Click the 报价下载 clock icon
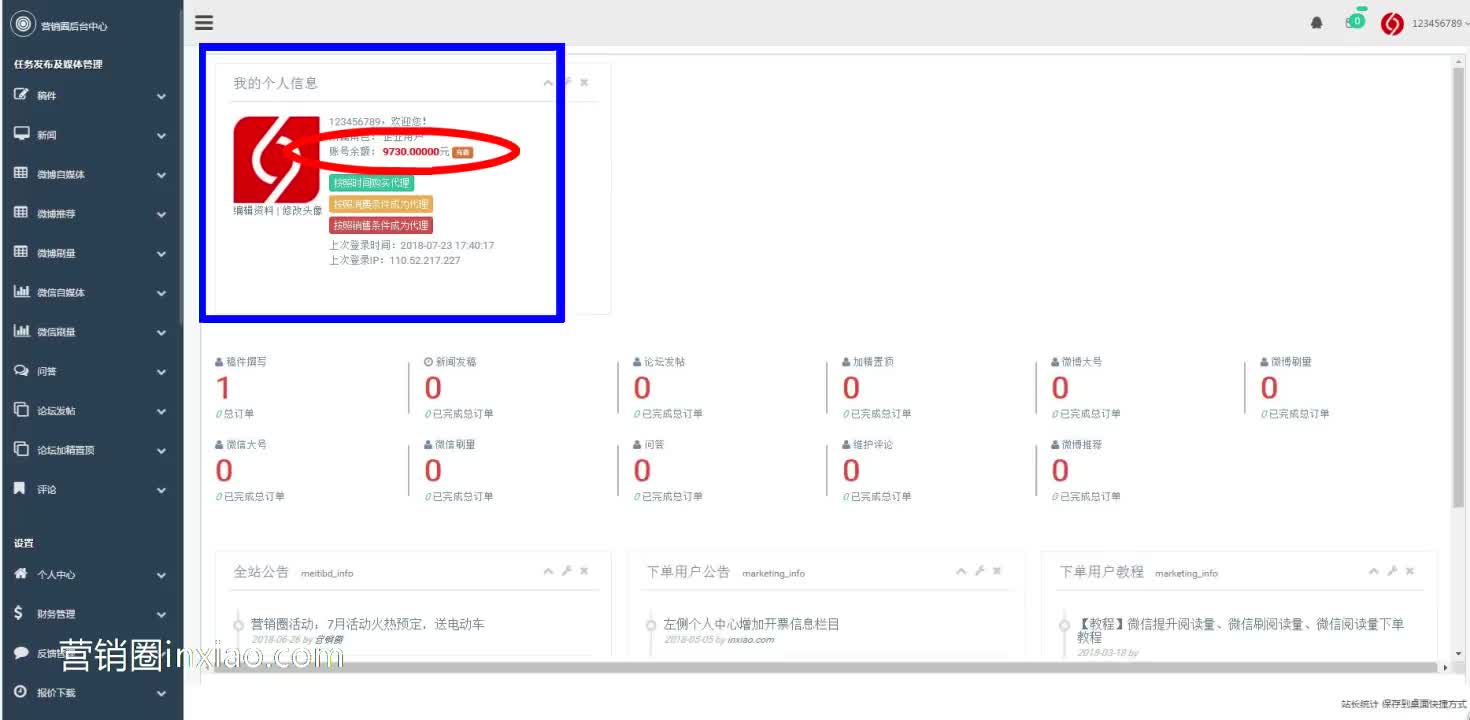 coord(20,691)
